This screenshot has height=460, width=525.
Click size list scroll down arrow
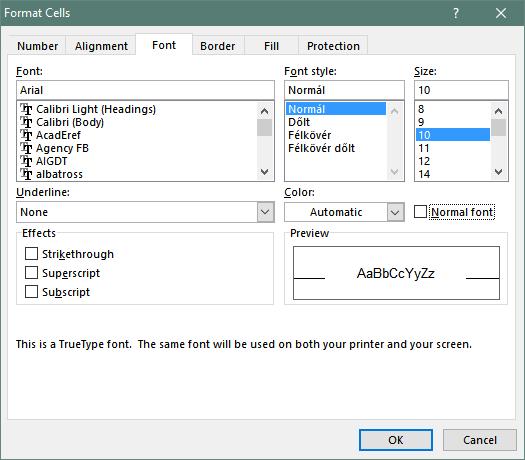(499, 172)
